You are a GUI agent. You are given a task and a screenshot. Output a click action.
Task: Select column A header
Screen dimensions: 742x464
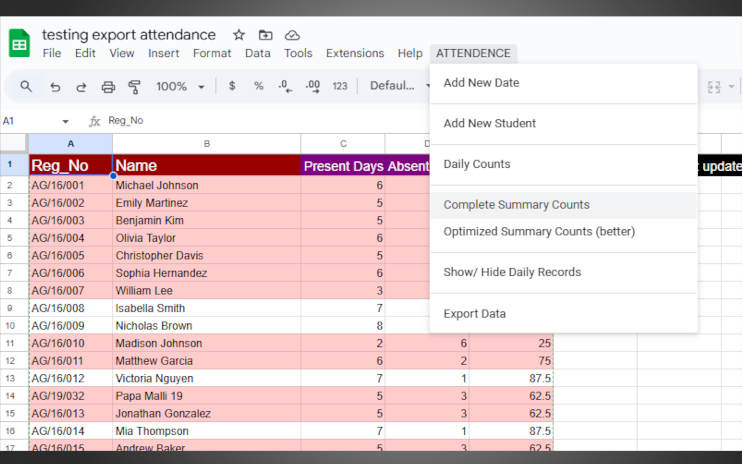[x=71, y=144]
